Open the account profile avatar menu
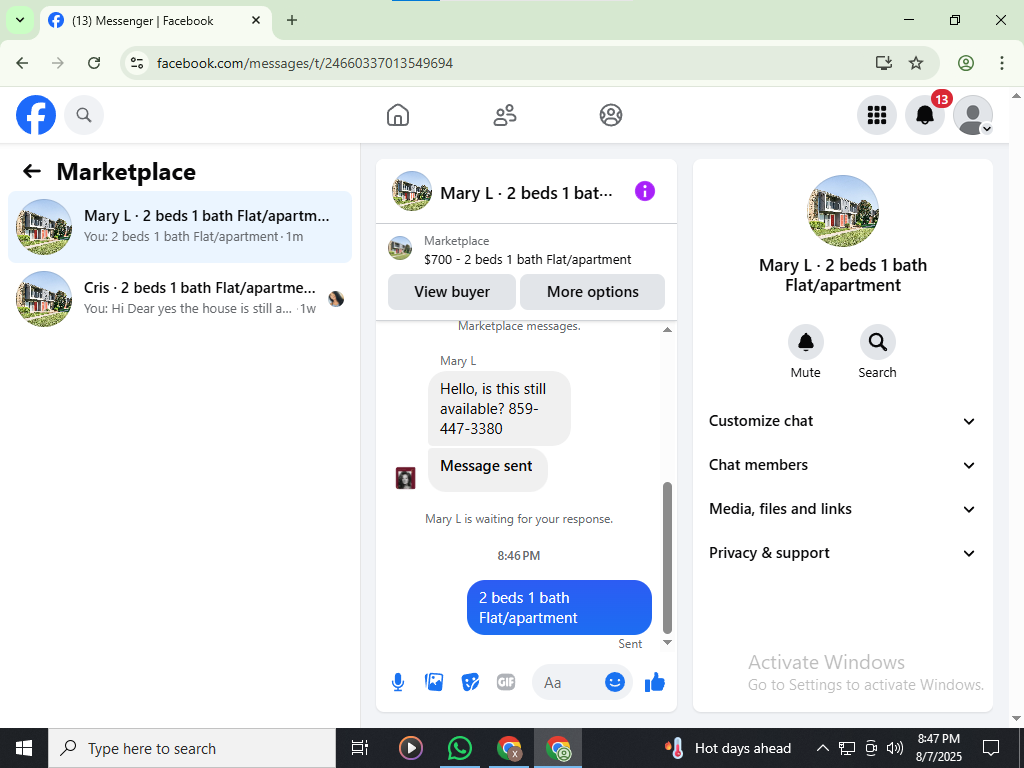 coord(973,115)
